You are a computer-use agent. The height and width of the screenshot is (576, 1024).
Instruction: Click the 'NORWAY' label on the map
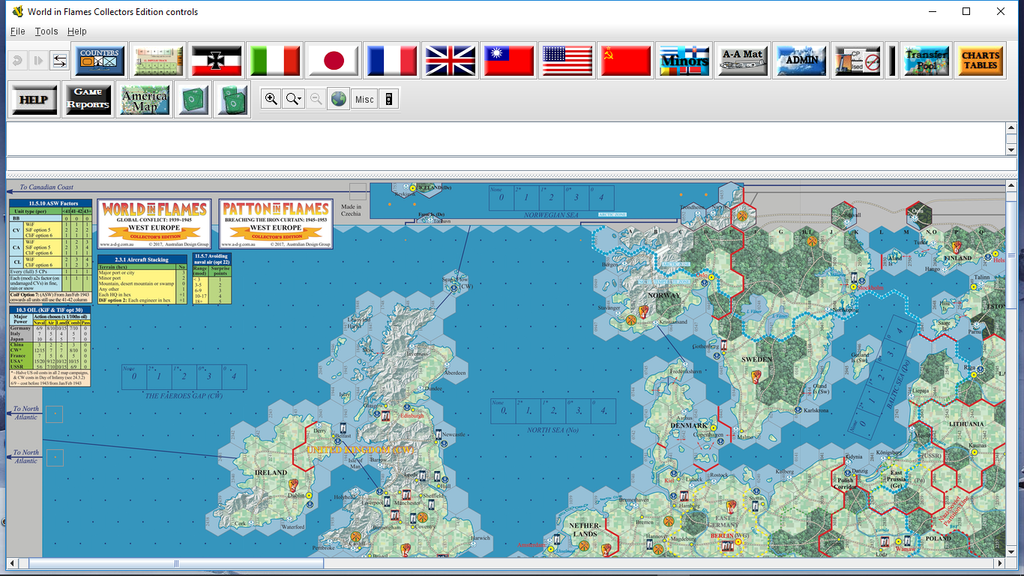(x=664, y=295)
